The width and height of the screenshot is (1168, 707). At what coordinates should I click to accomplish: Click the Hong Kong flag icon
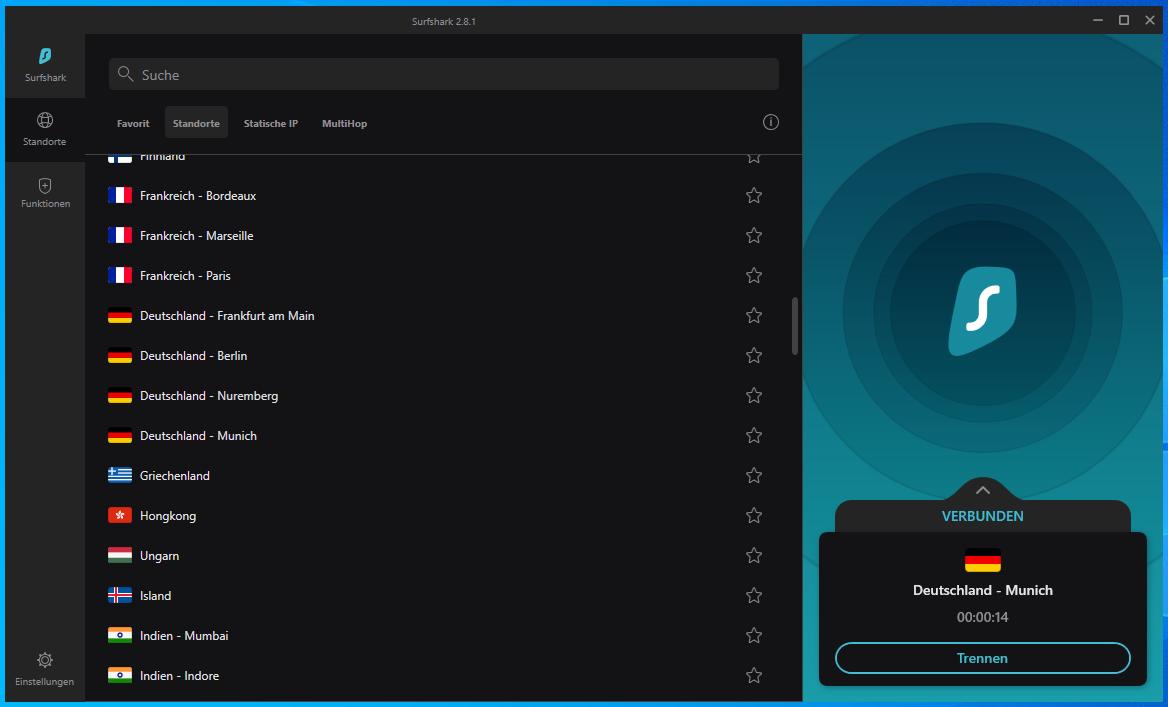click(x=120, y=516)
